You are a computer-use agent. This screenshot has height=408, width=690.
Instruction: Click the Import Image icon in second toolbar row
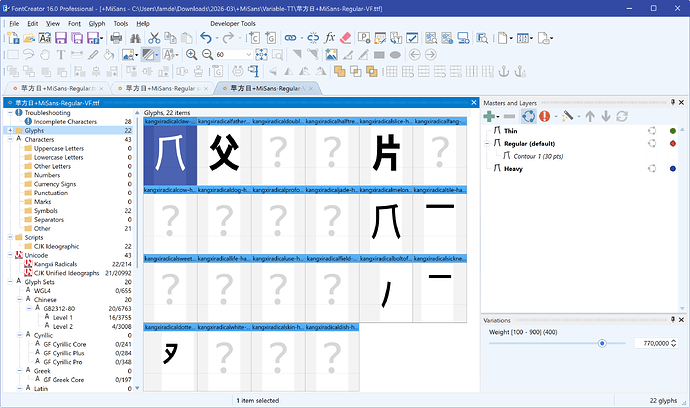[331, 55]
